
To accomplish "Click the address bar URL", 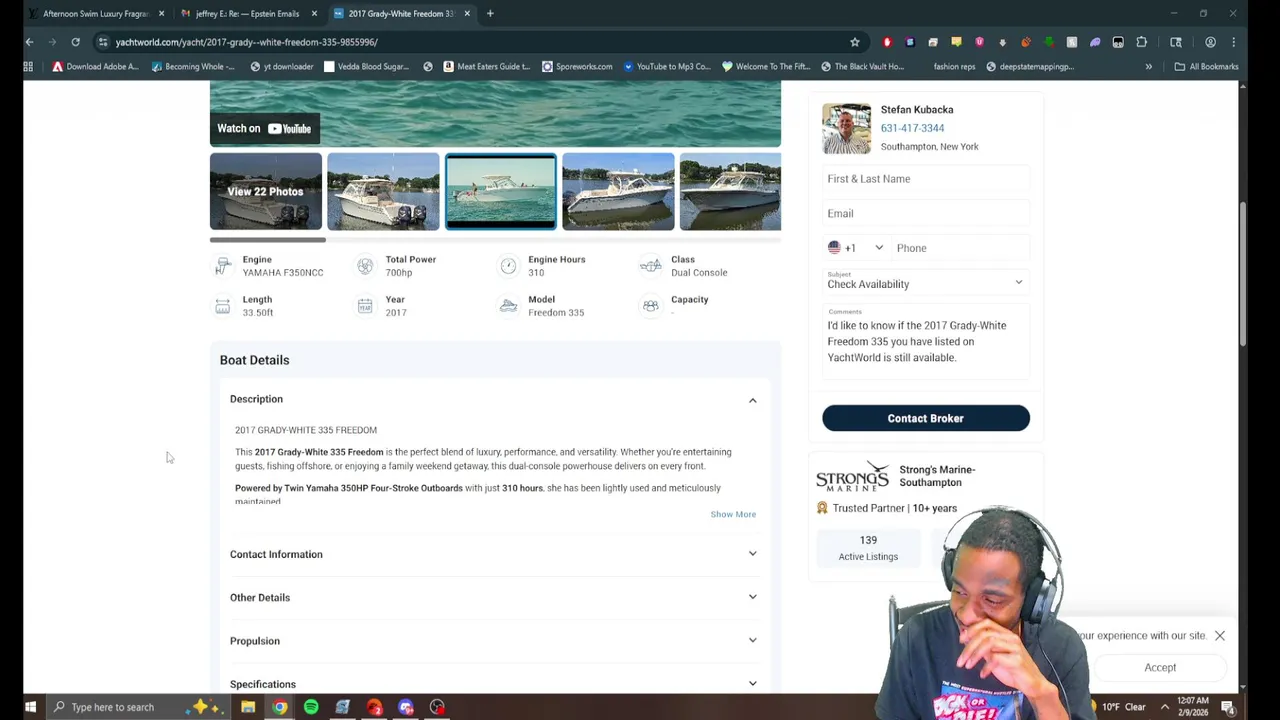I will coord(246,42).
